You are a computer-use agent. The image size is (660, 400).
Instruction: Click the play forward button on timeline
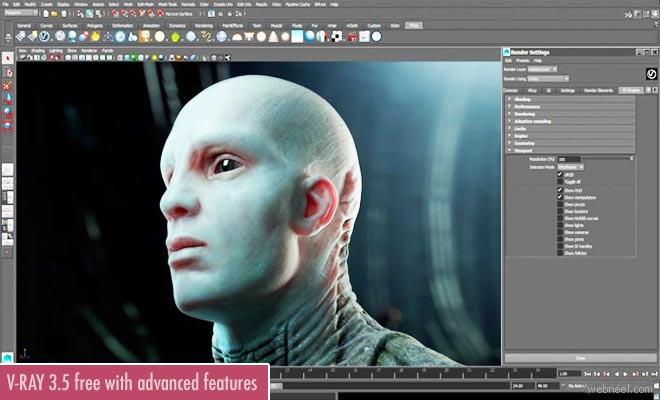pyautogui.click(x=625, y=374)
